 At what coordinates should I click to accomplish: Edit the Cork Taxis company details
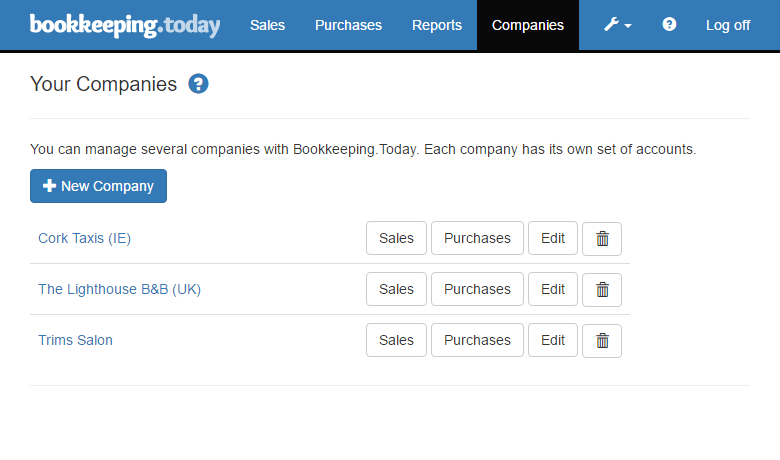(553, 238)
